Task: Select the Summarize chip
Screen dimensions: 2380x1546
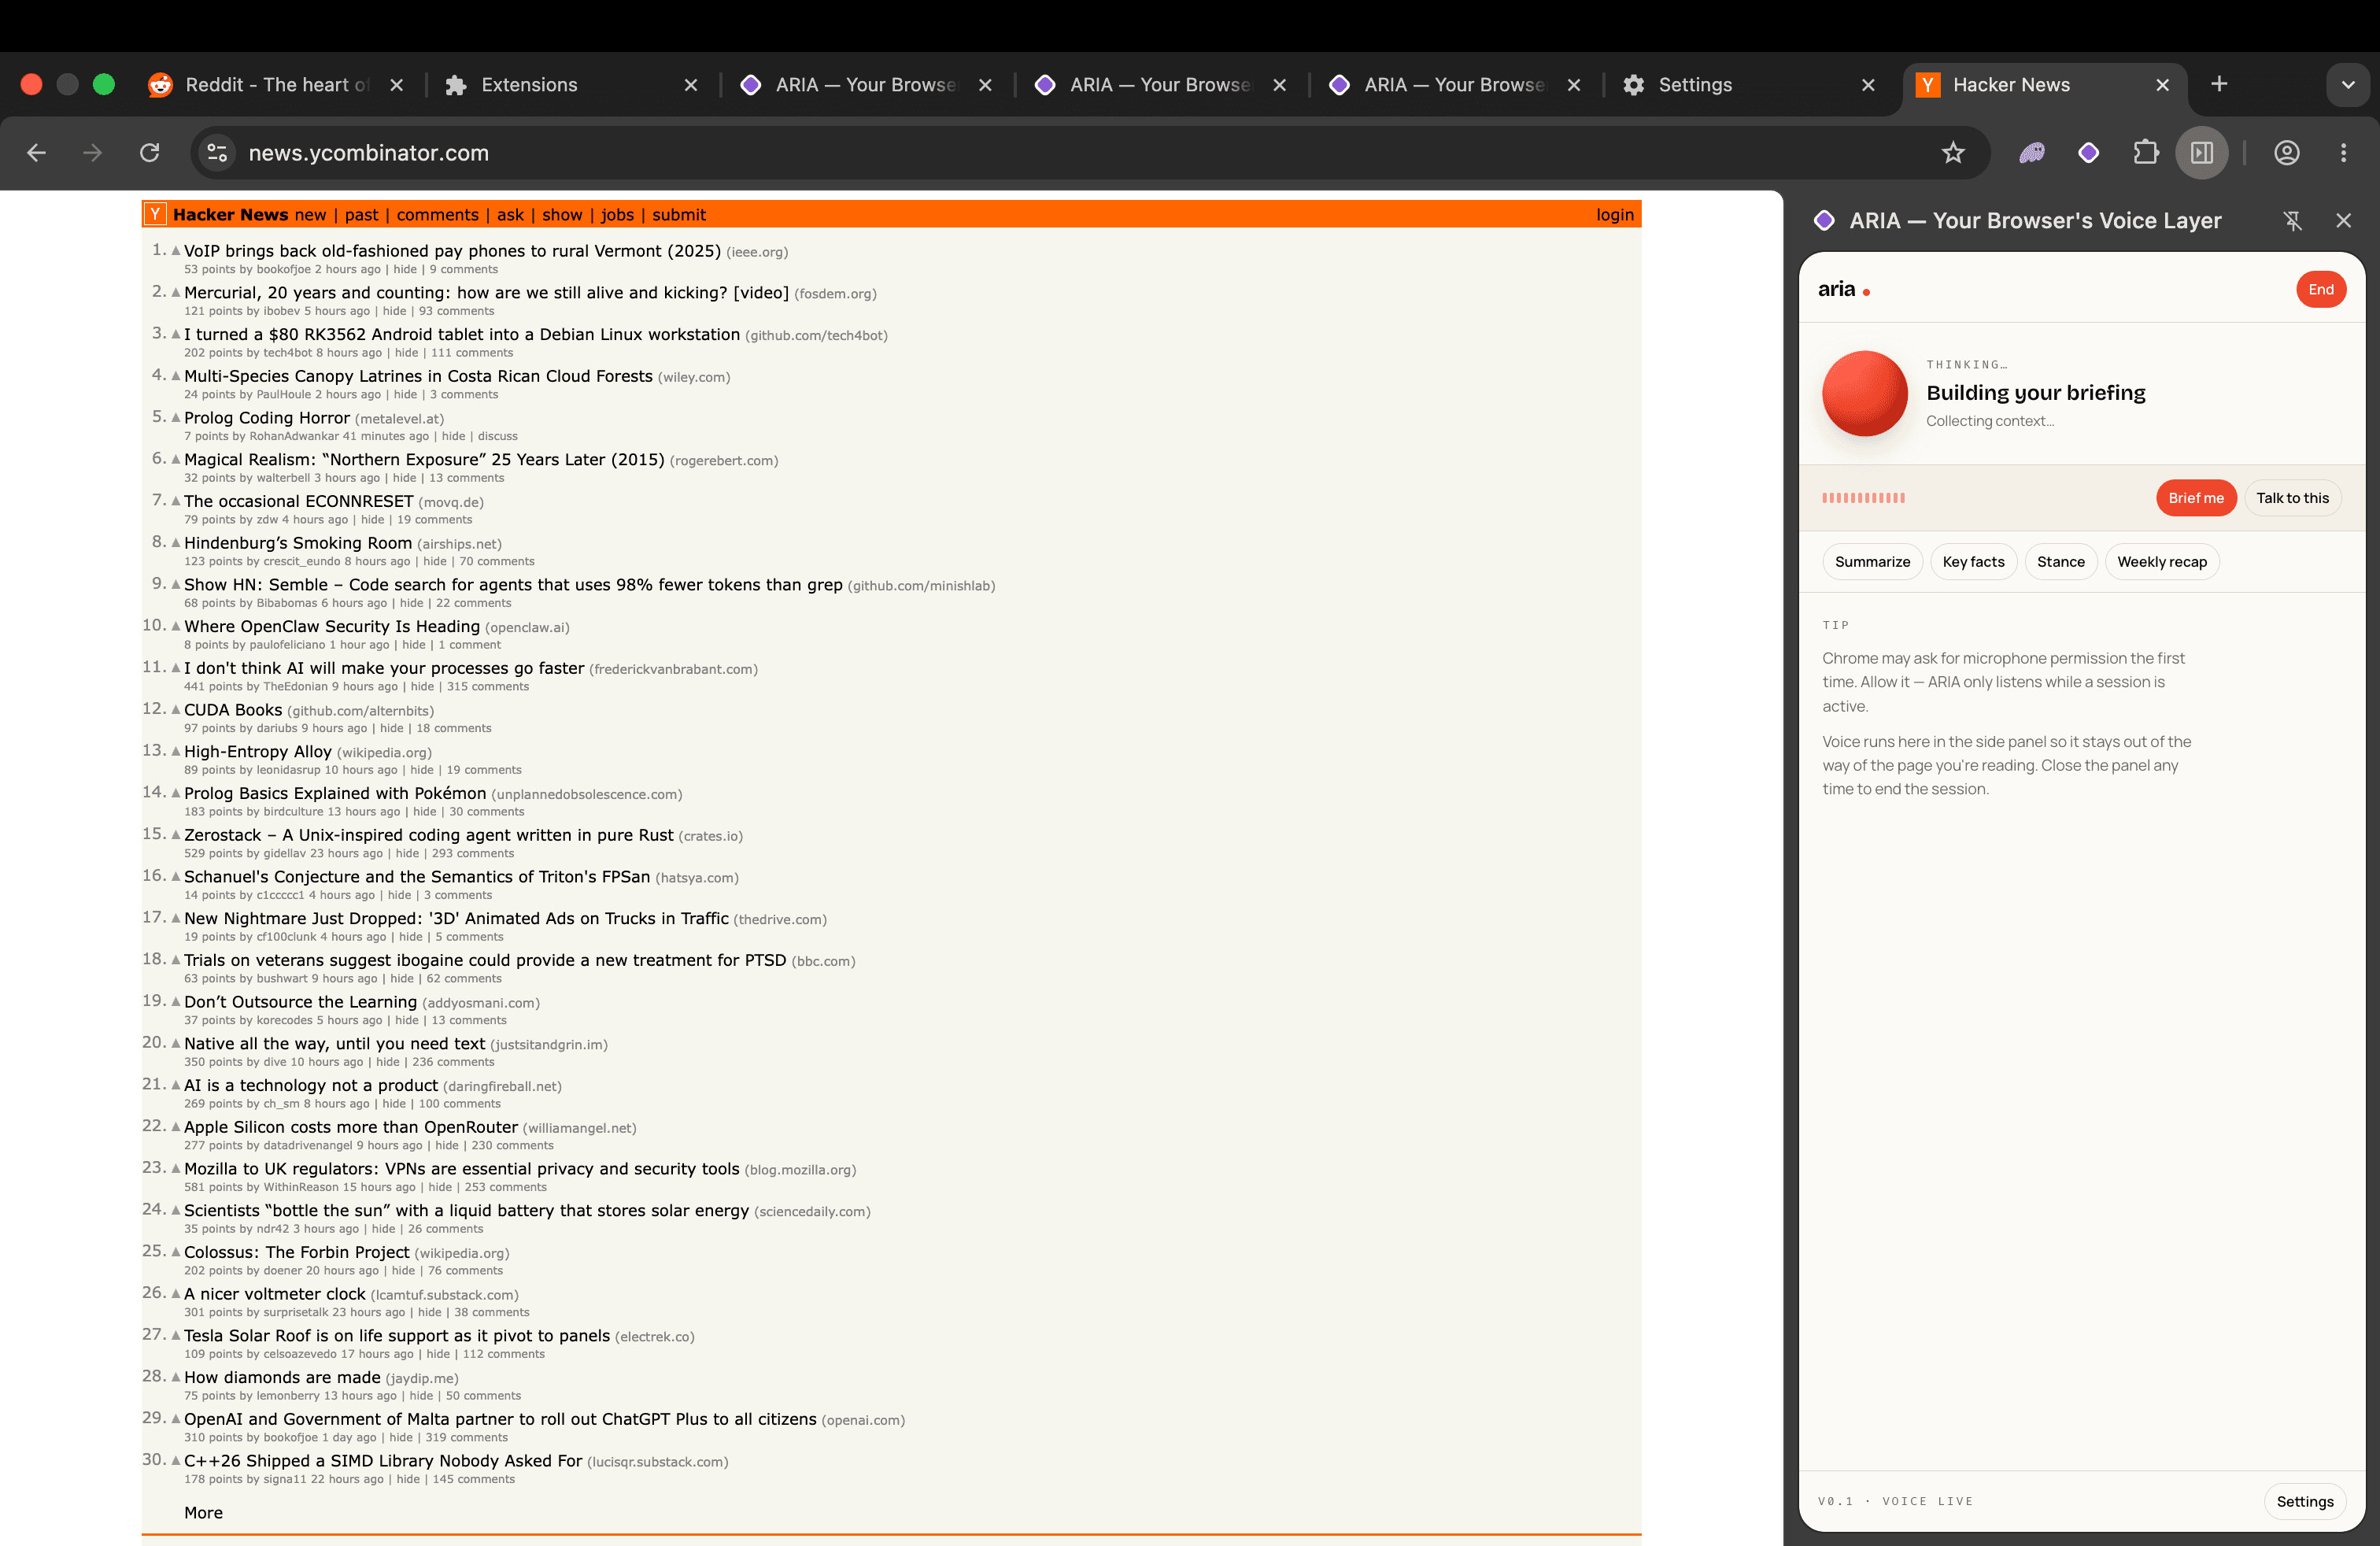Action: [1872, 561]
